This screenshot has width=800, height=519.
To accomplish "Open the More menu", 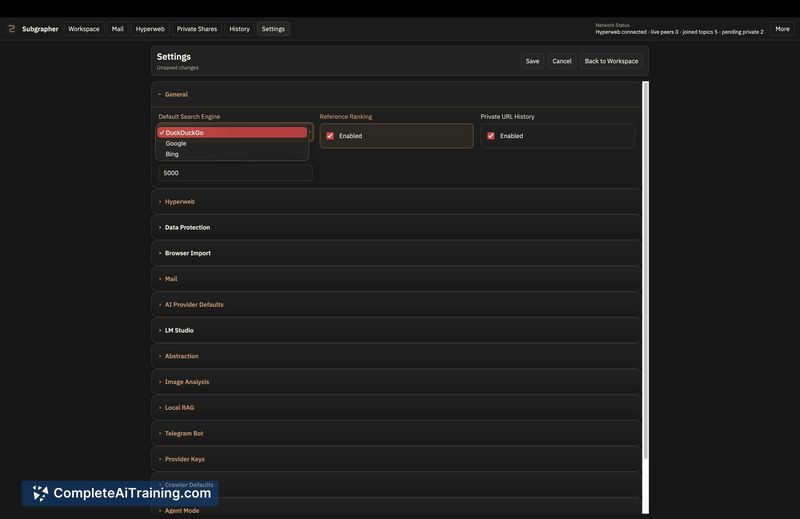I will (x=782, y=29).
